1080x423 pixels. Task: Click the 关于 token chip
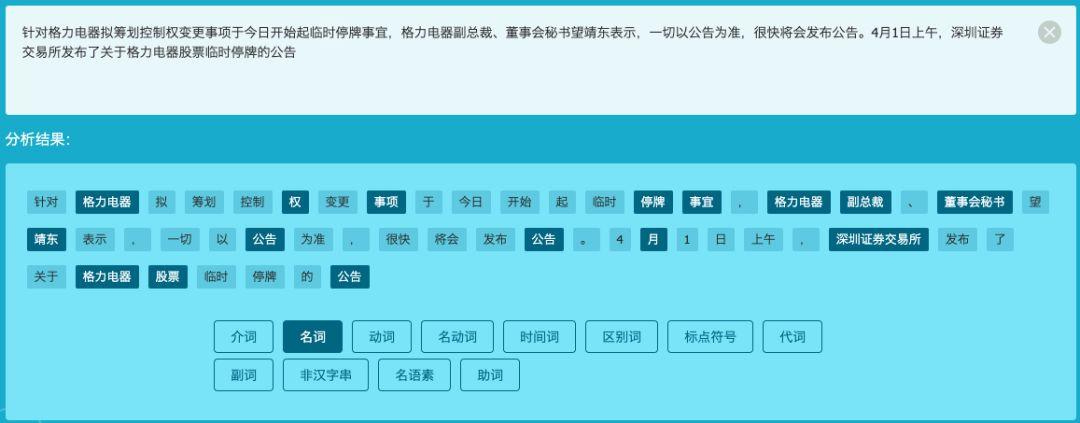tap(47, 276)
